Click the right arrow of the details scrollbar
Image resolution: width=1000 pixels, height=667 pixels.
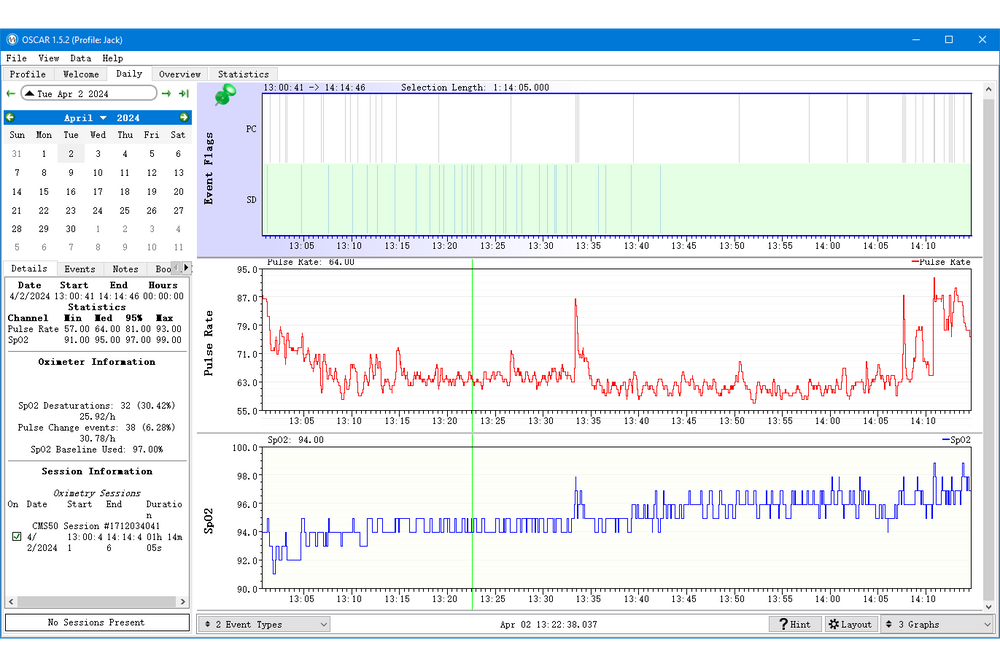183,601
